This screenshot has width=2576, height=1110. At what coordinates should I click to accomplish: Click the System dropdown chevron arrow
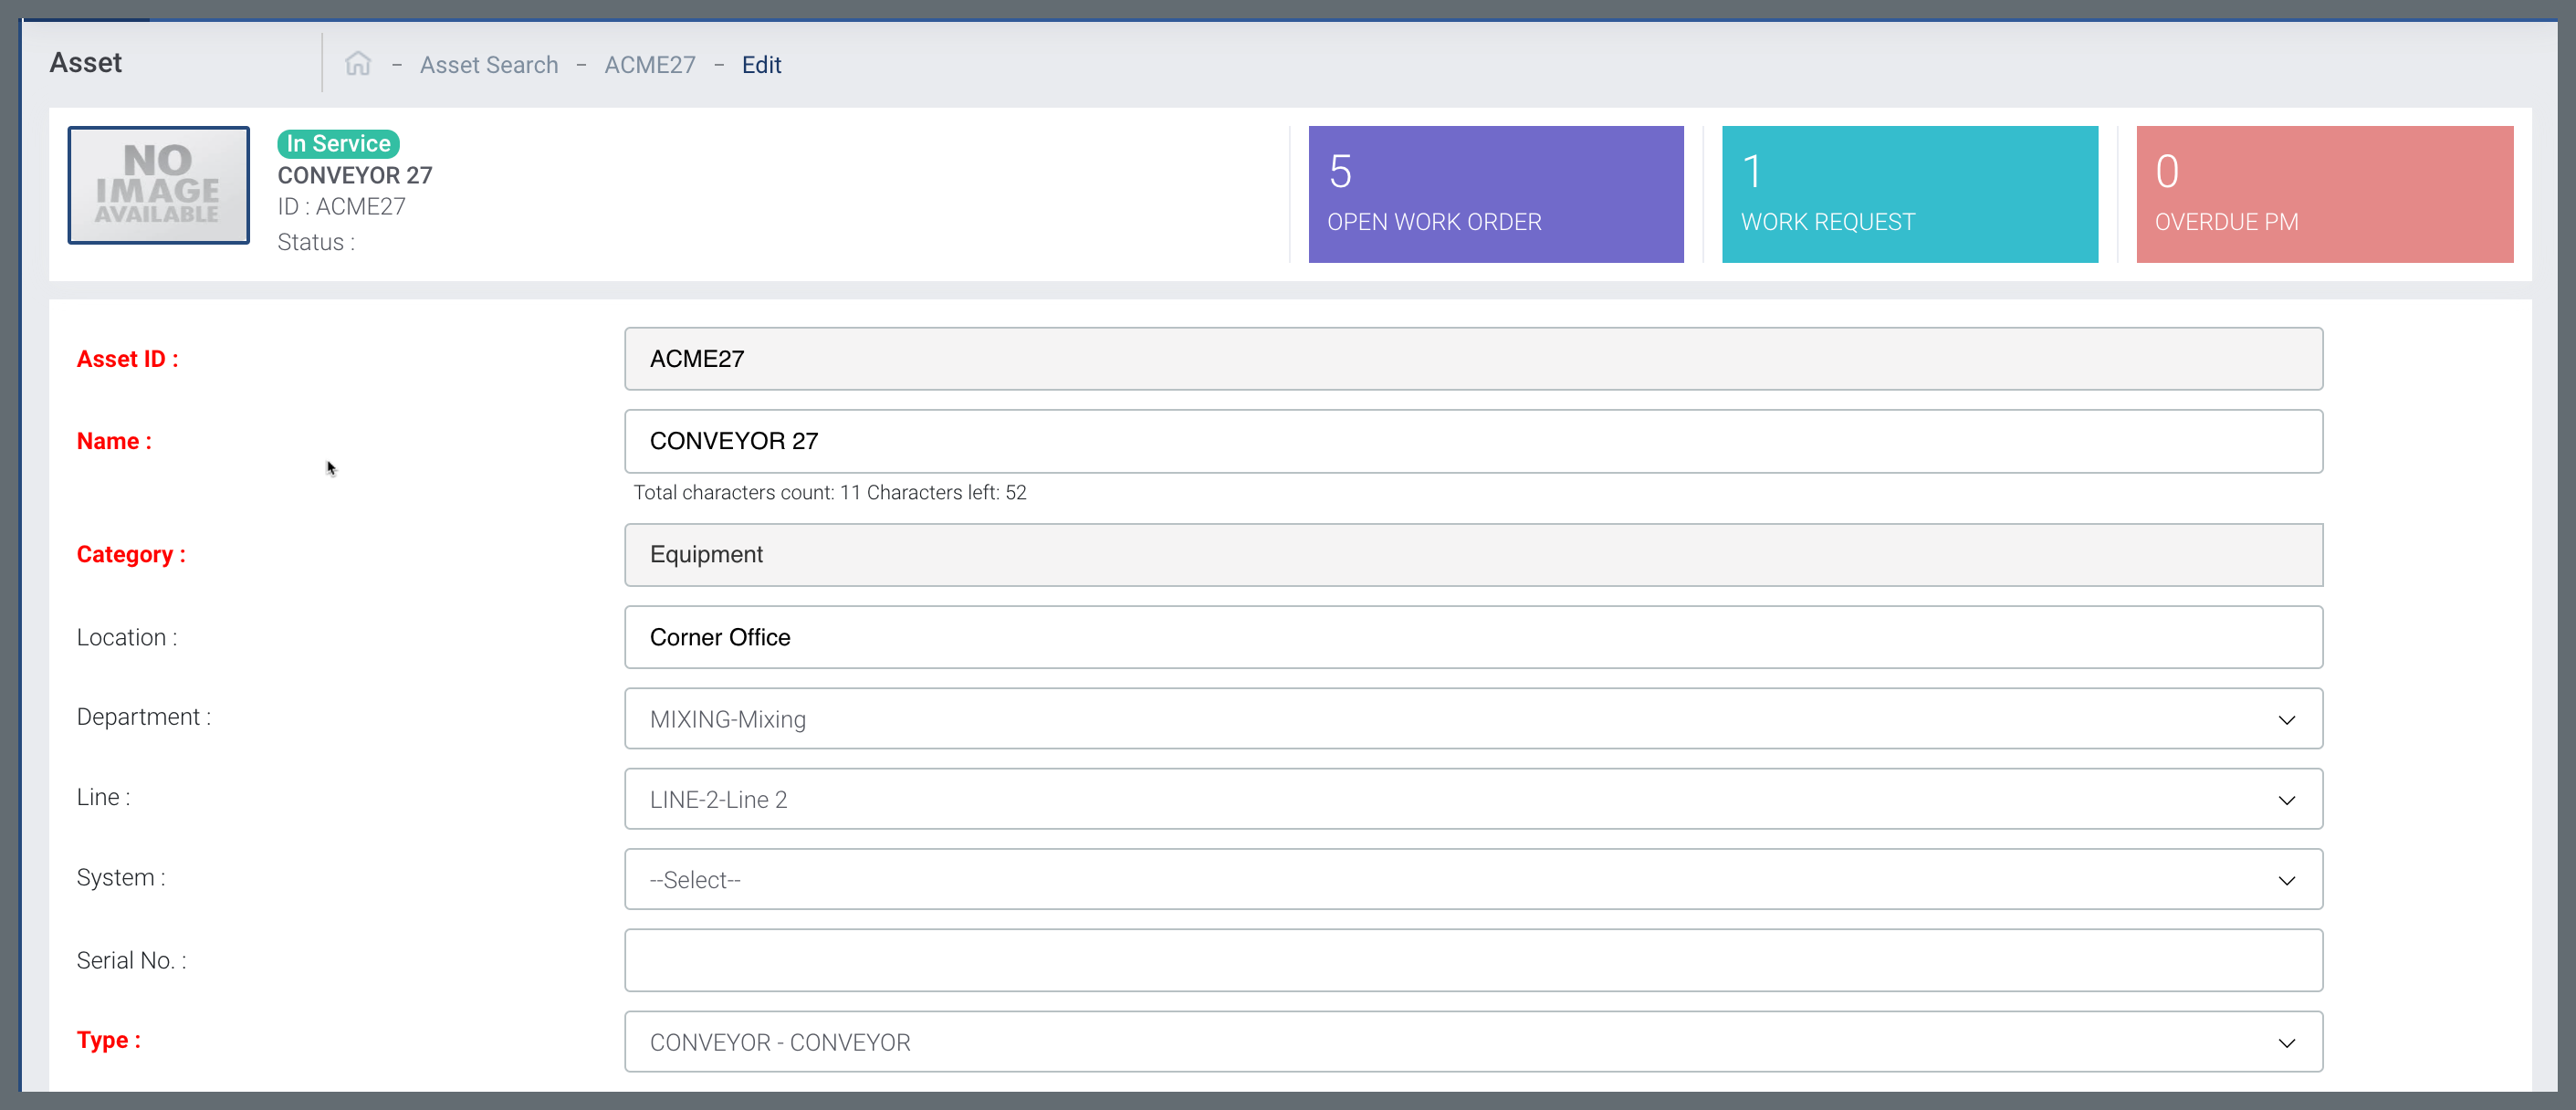coord(2286,881)
